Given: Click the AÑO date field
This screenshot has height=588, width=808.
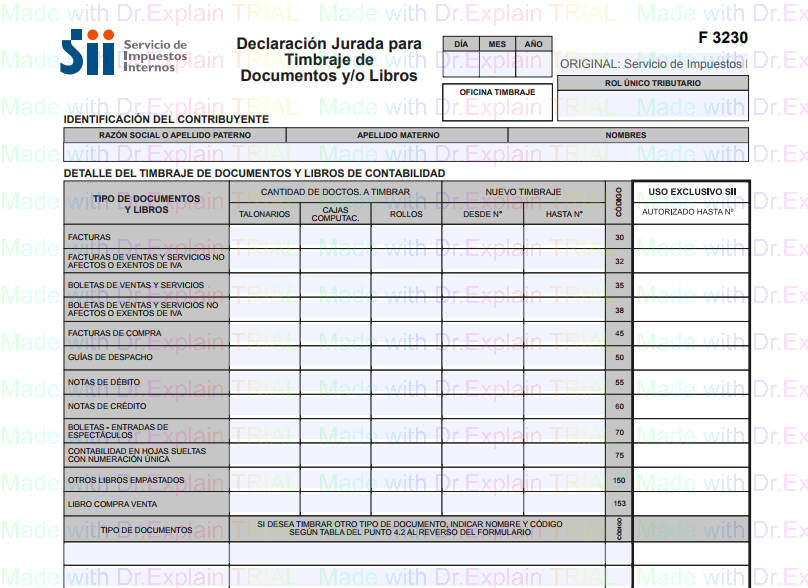Looking at the screenshot, I should (534, 64).
